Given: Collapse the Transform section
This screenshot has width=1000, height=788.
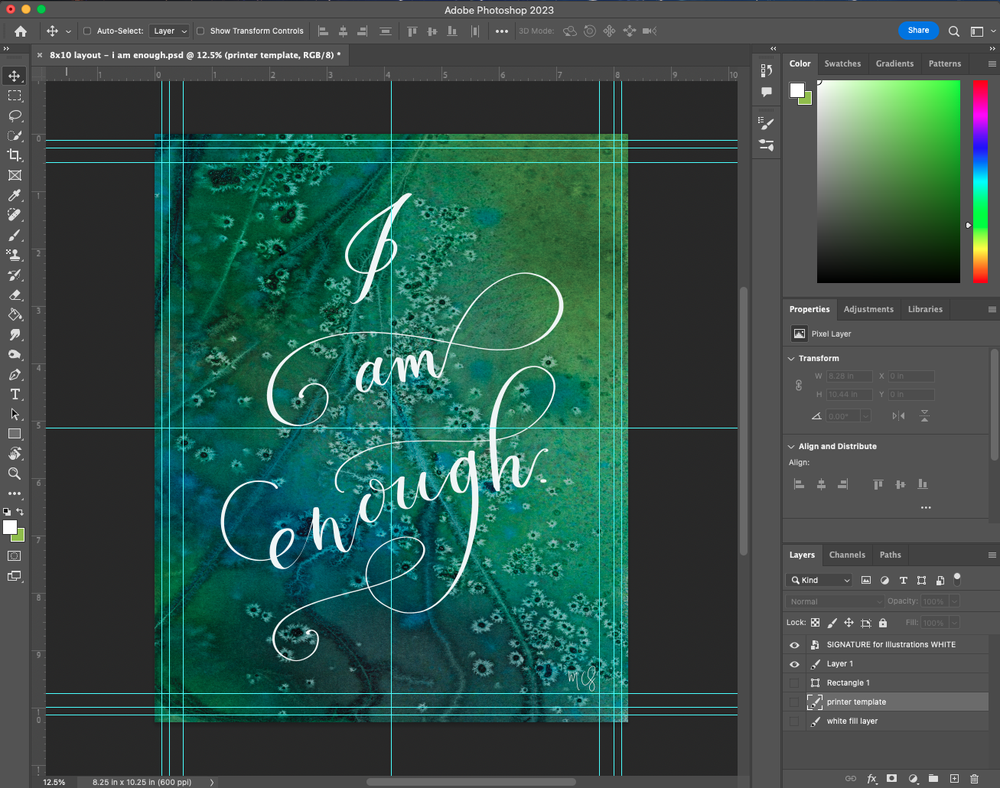Looking at the screenshot, I should pyautogui.click(x=792, y=358).
